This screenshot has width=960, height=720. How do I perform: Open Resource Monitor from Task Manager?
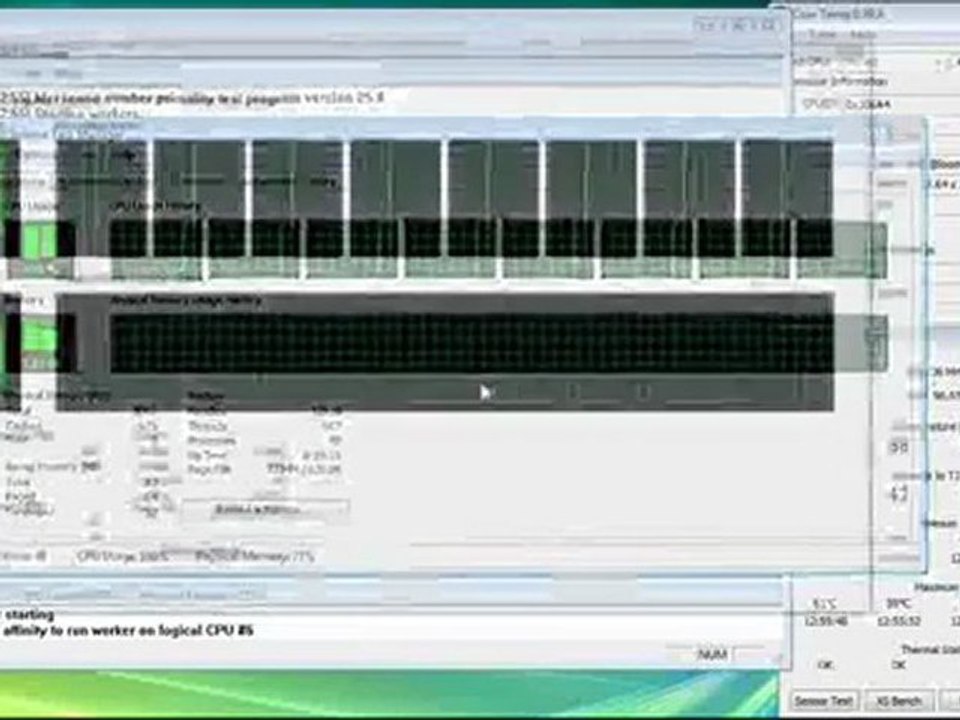click(264, 509)
